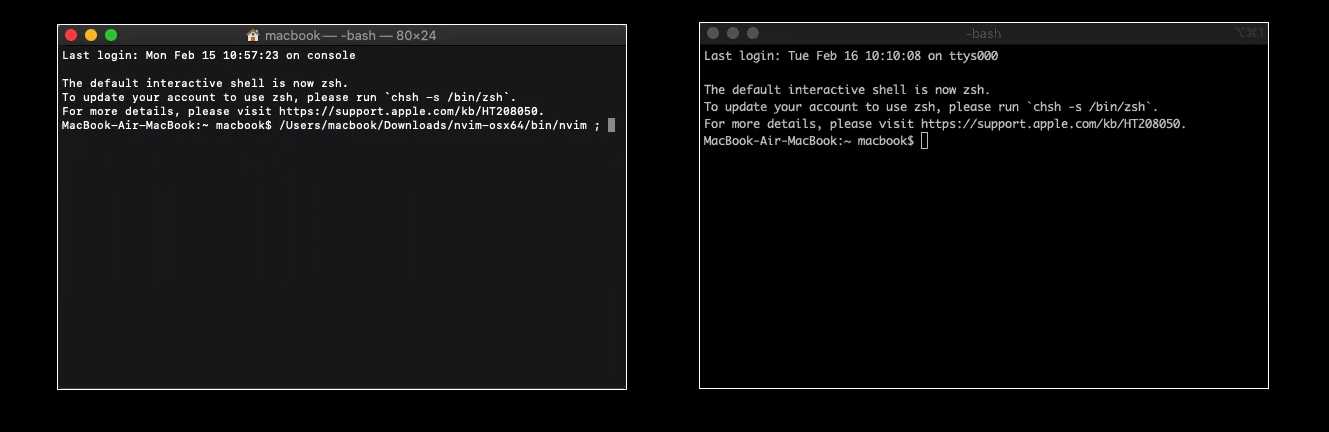1329x432 pixels.
Task: Click the "-bash" title of the inactive window
Action: click(983, 33)
